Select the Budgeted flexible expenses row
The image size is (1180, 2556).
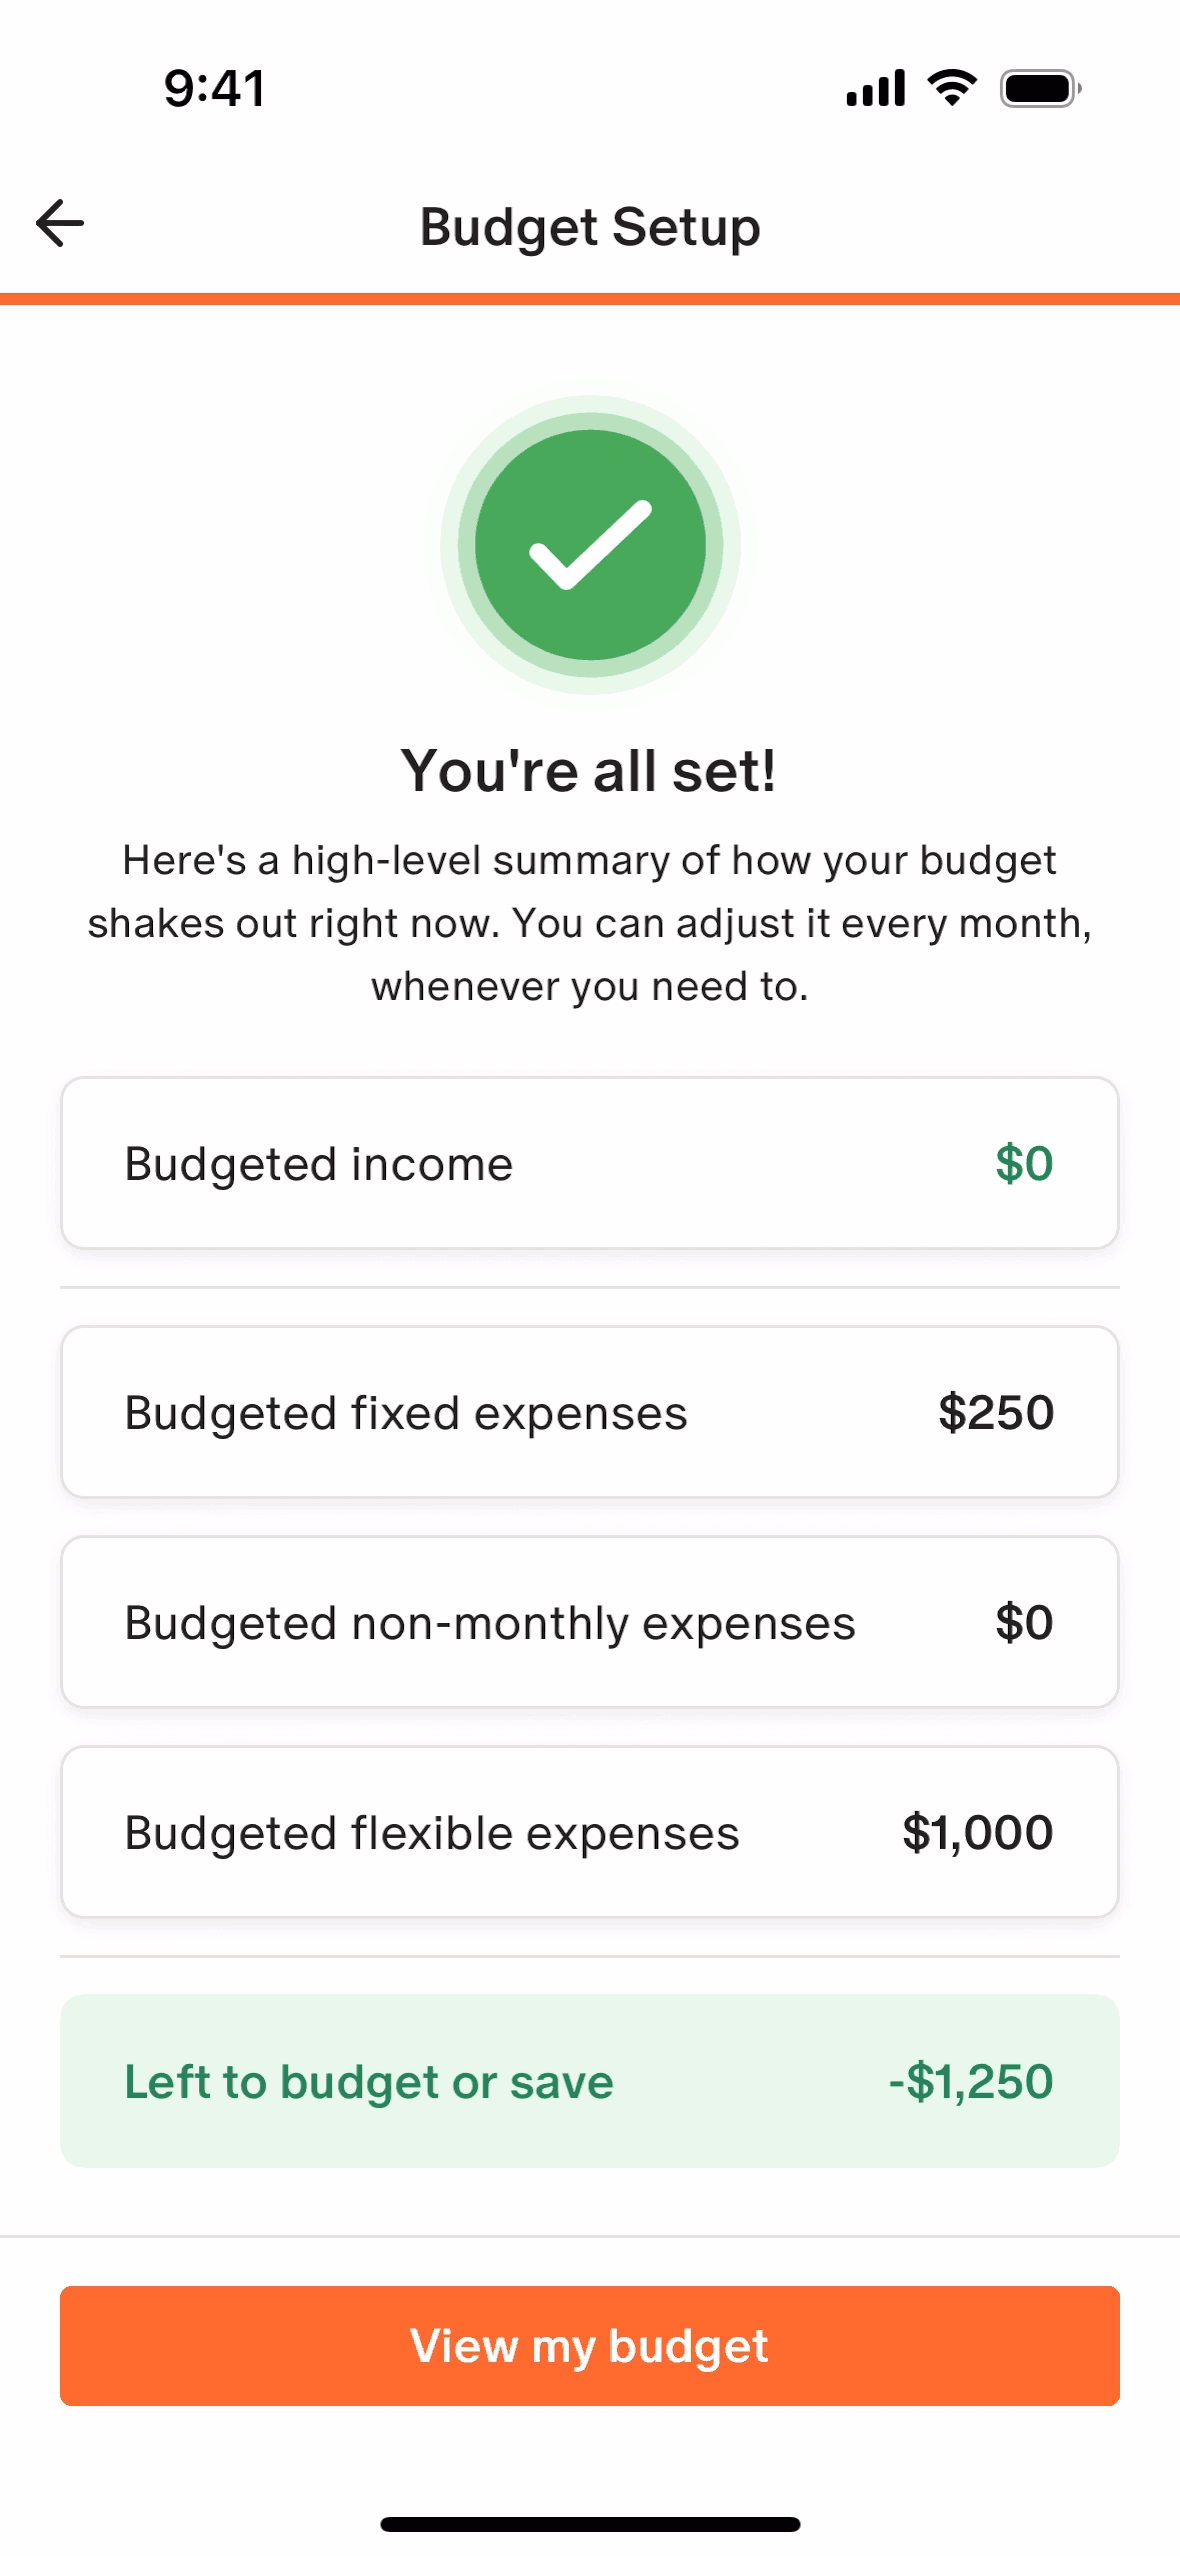[x=589, y=1832]
